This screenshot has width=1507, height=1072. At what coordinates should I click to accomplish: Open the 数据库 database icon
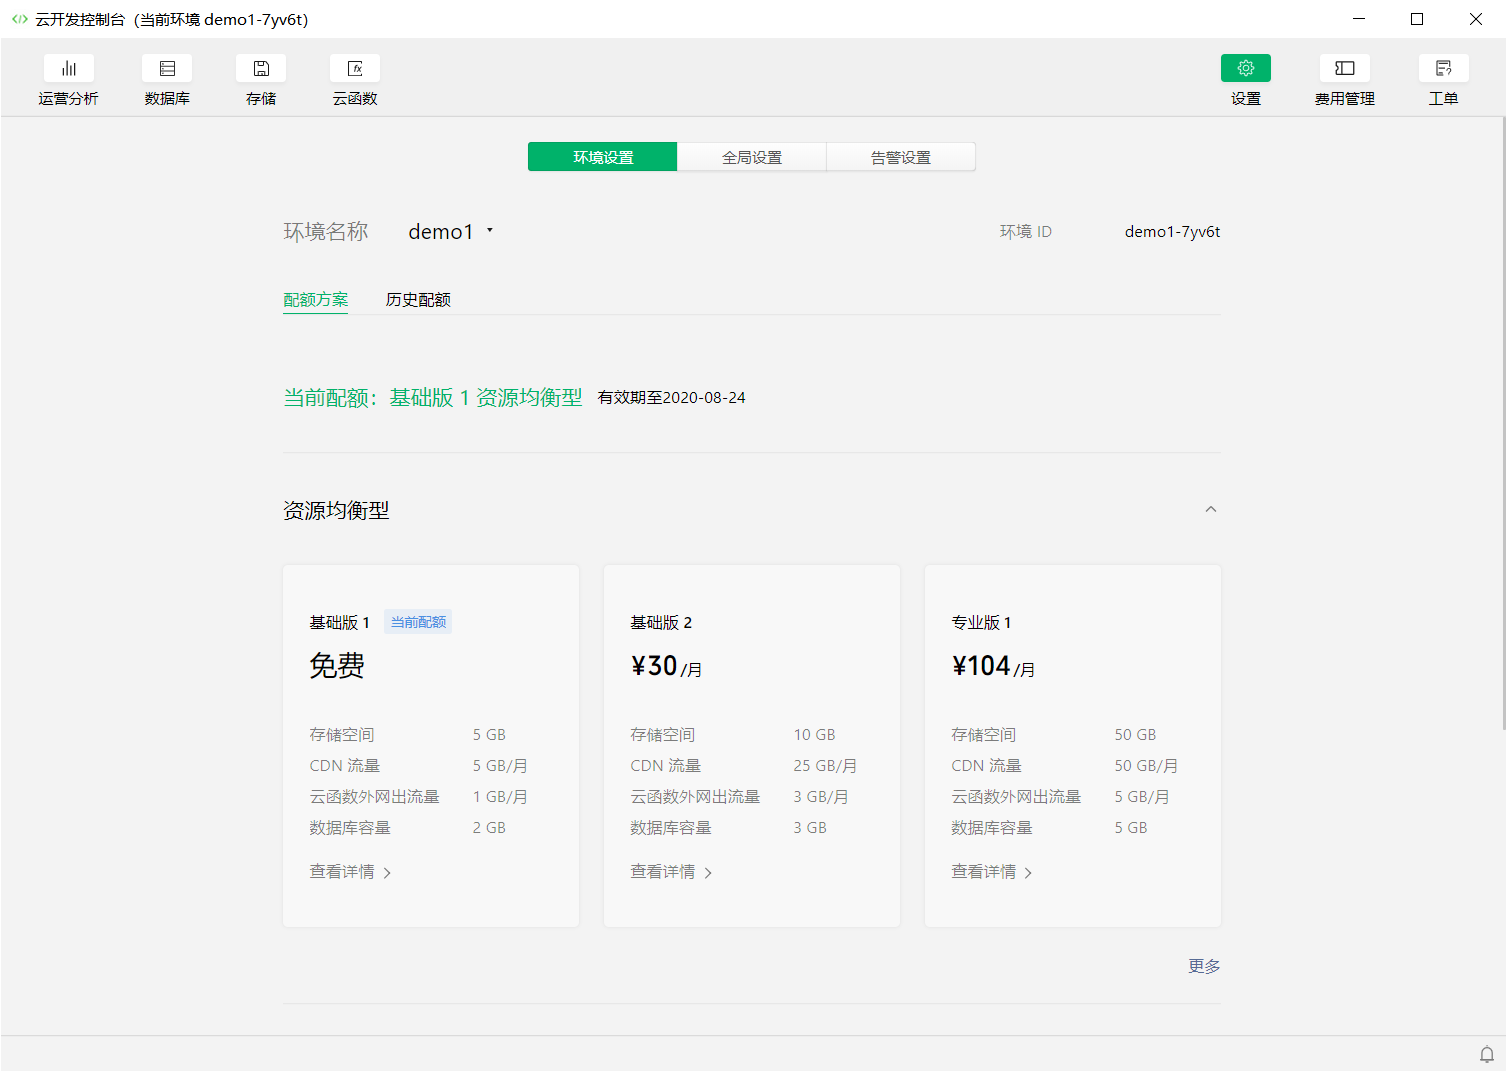[x=167, y=68]
